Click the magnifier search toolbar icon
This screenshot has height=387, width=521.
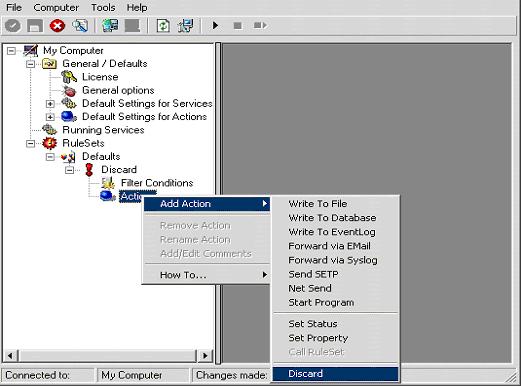pyautogui.click(x=80, y=26)
